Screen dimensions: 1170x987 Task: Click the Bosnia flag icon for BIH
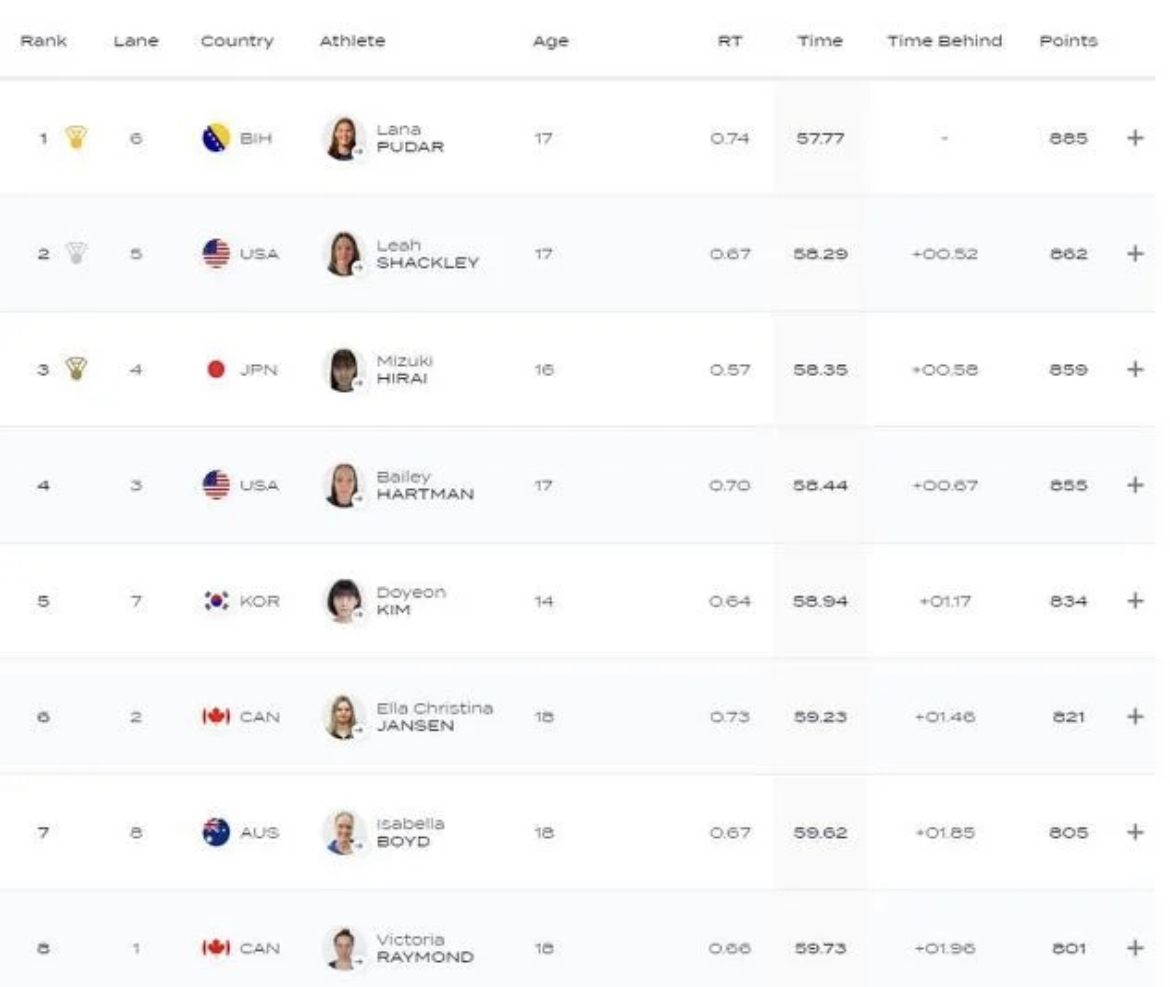[x=216, y=138]
